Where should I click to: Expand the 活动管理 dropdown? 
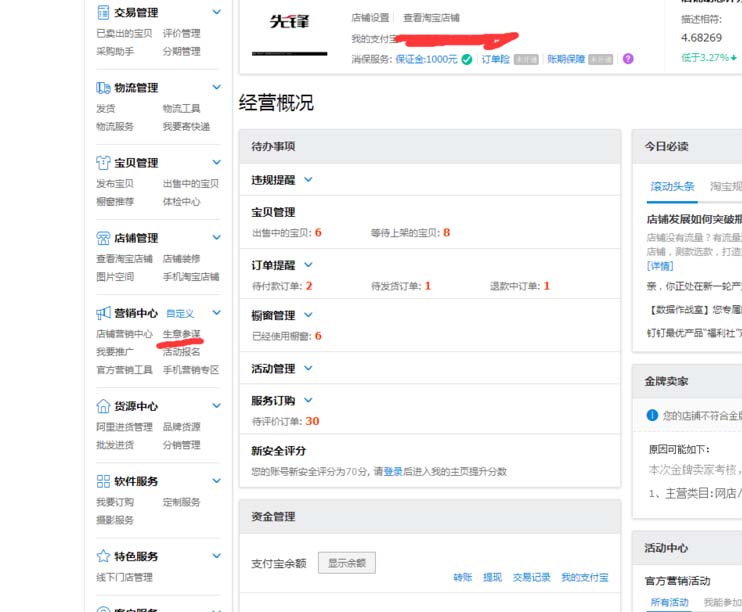tap(308, 368)
